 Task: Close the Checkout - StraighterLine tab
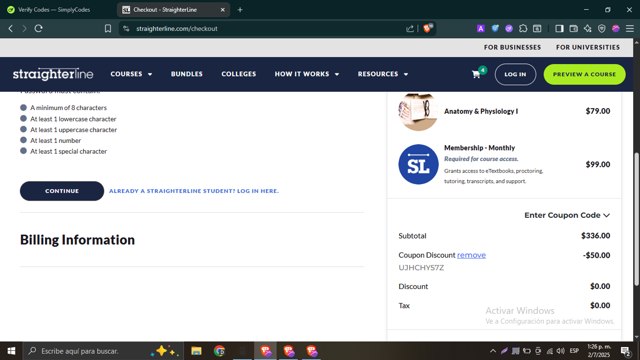(222, 9)
